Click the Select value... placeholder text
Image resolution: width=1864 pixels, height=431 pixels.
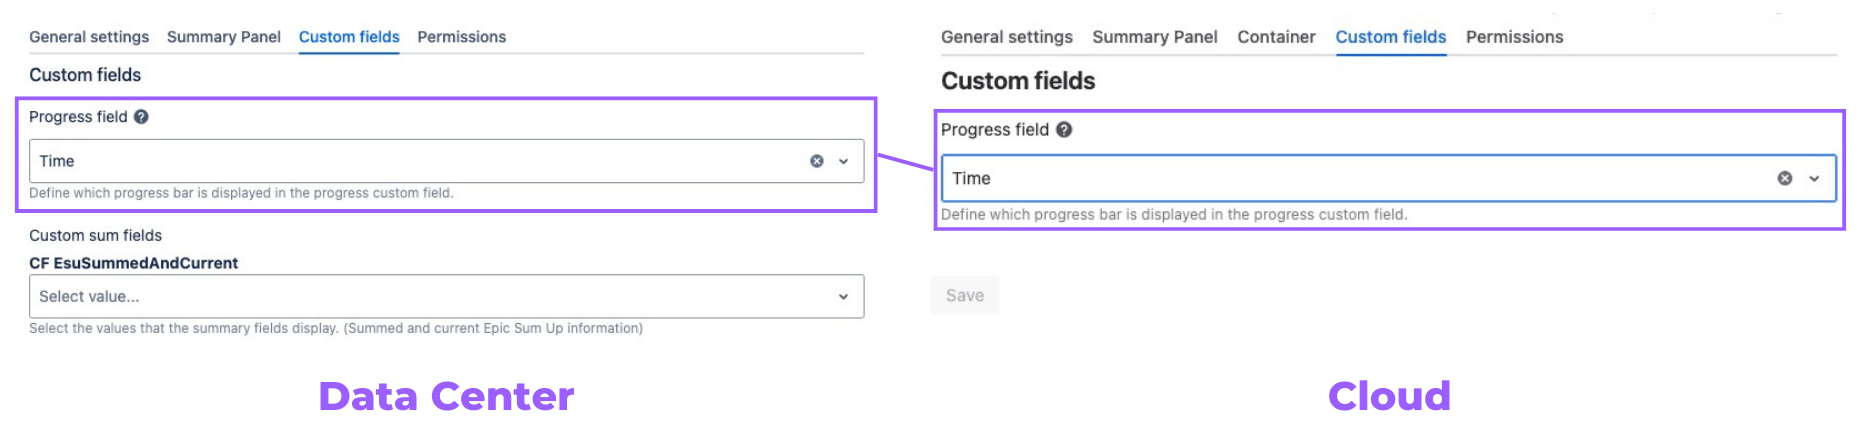(x=89, y=297)
